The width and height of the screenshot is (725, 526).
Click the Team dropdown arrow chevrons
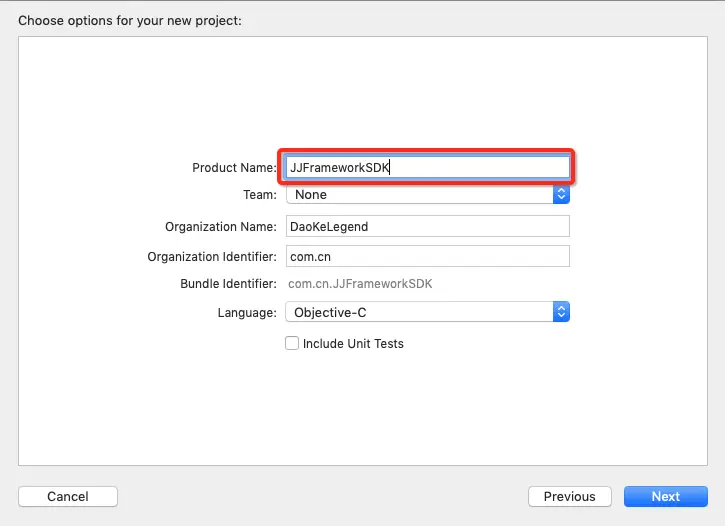[561, 195]
